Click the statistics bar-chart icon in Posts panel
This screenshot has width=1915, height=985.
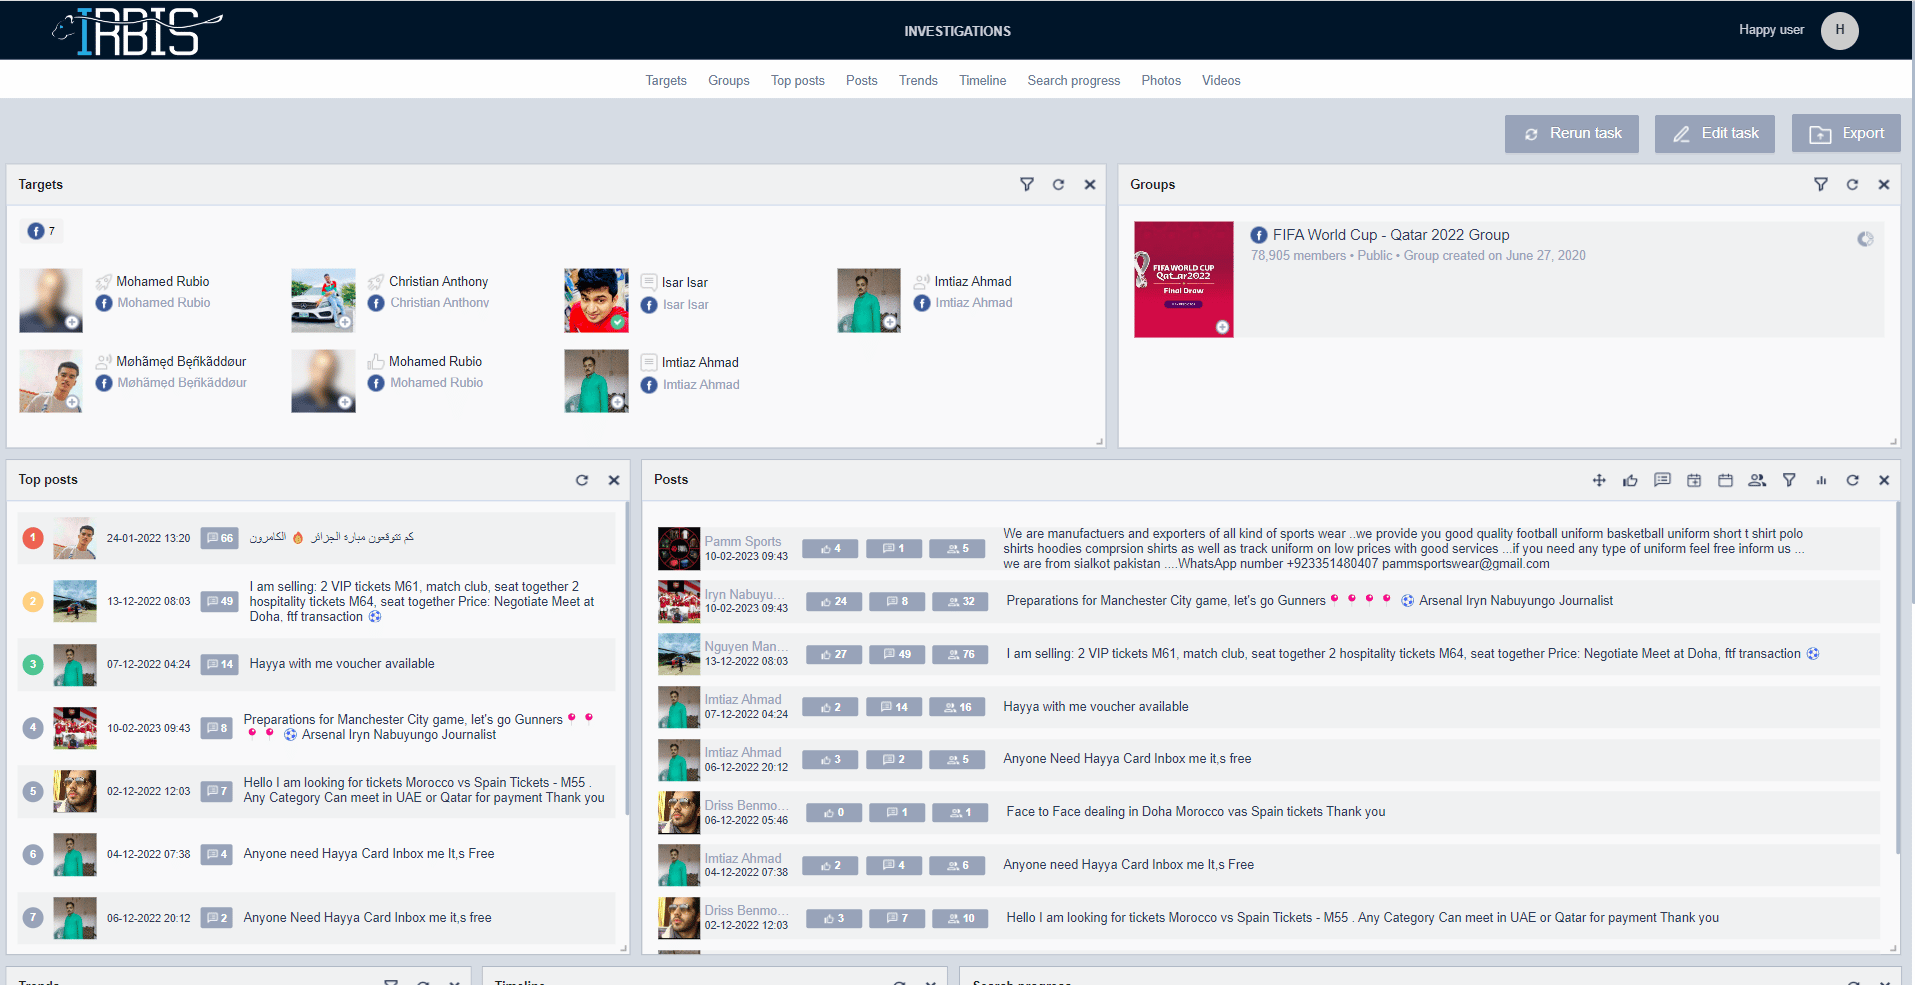click(x=1821, y=480)
